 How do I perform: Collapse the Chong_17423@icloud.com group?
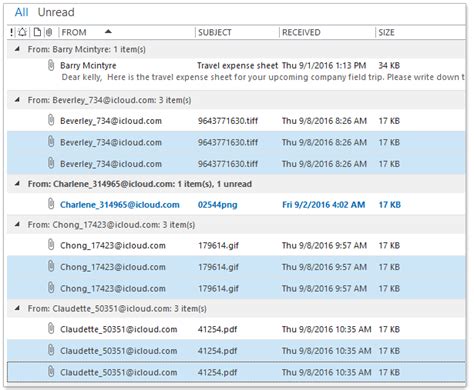(17, 225)
